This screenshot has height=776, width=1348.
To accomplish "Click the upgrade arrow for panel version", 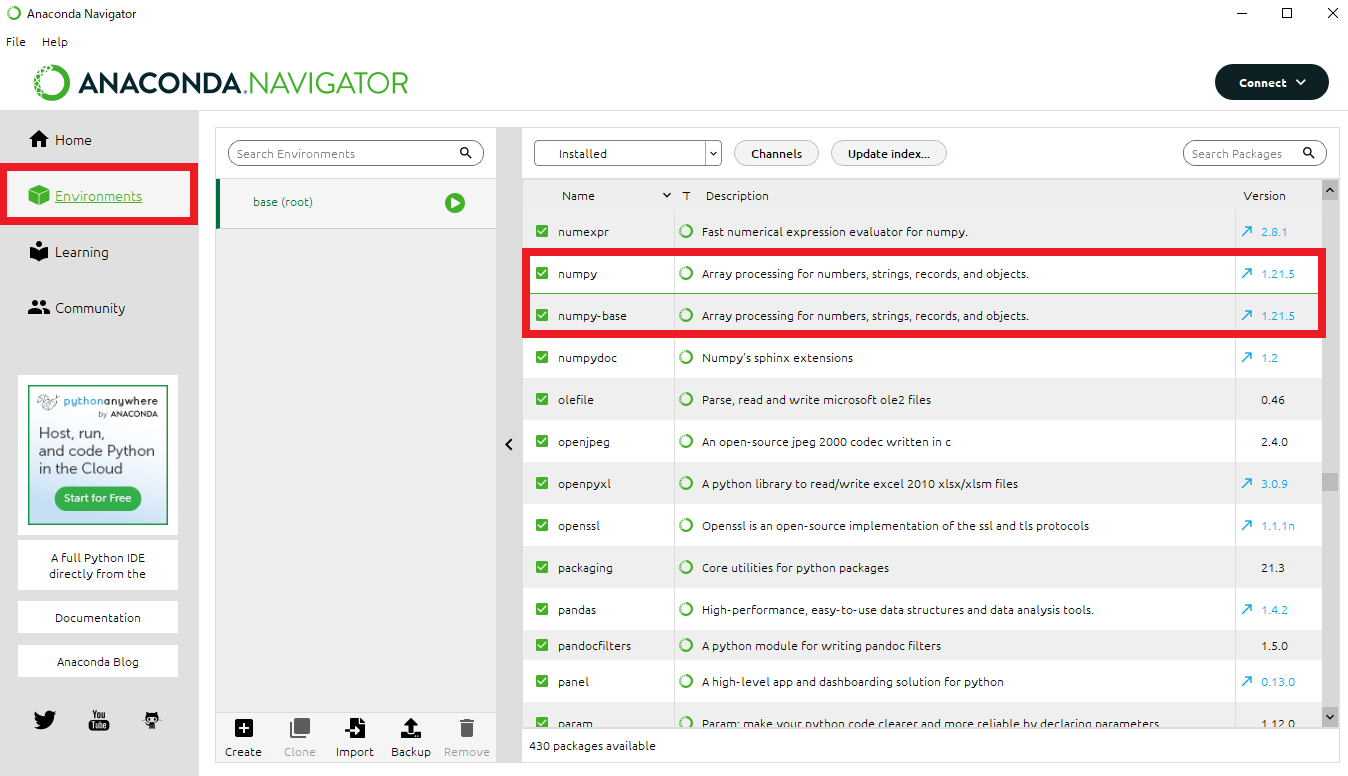I will (1247, 681).
